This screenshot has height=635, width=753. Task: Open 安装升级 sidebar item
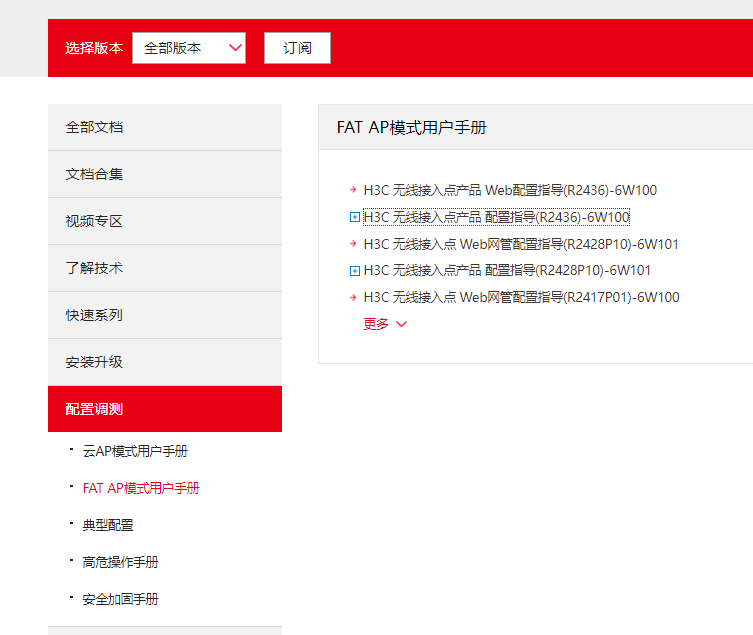click(x=165, y=362)
